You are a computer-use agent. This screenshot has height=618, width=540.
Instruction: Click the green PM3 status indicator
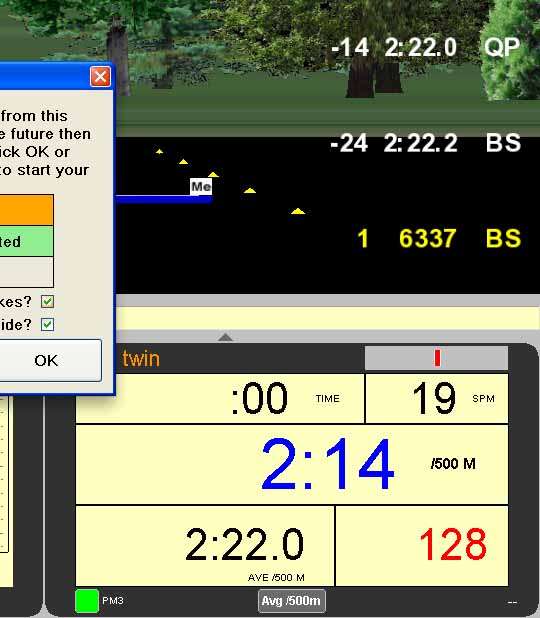[87, 601]
